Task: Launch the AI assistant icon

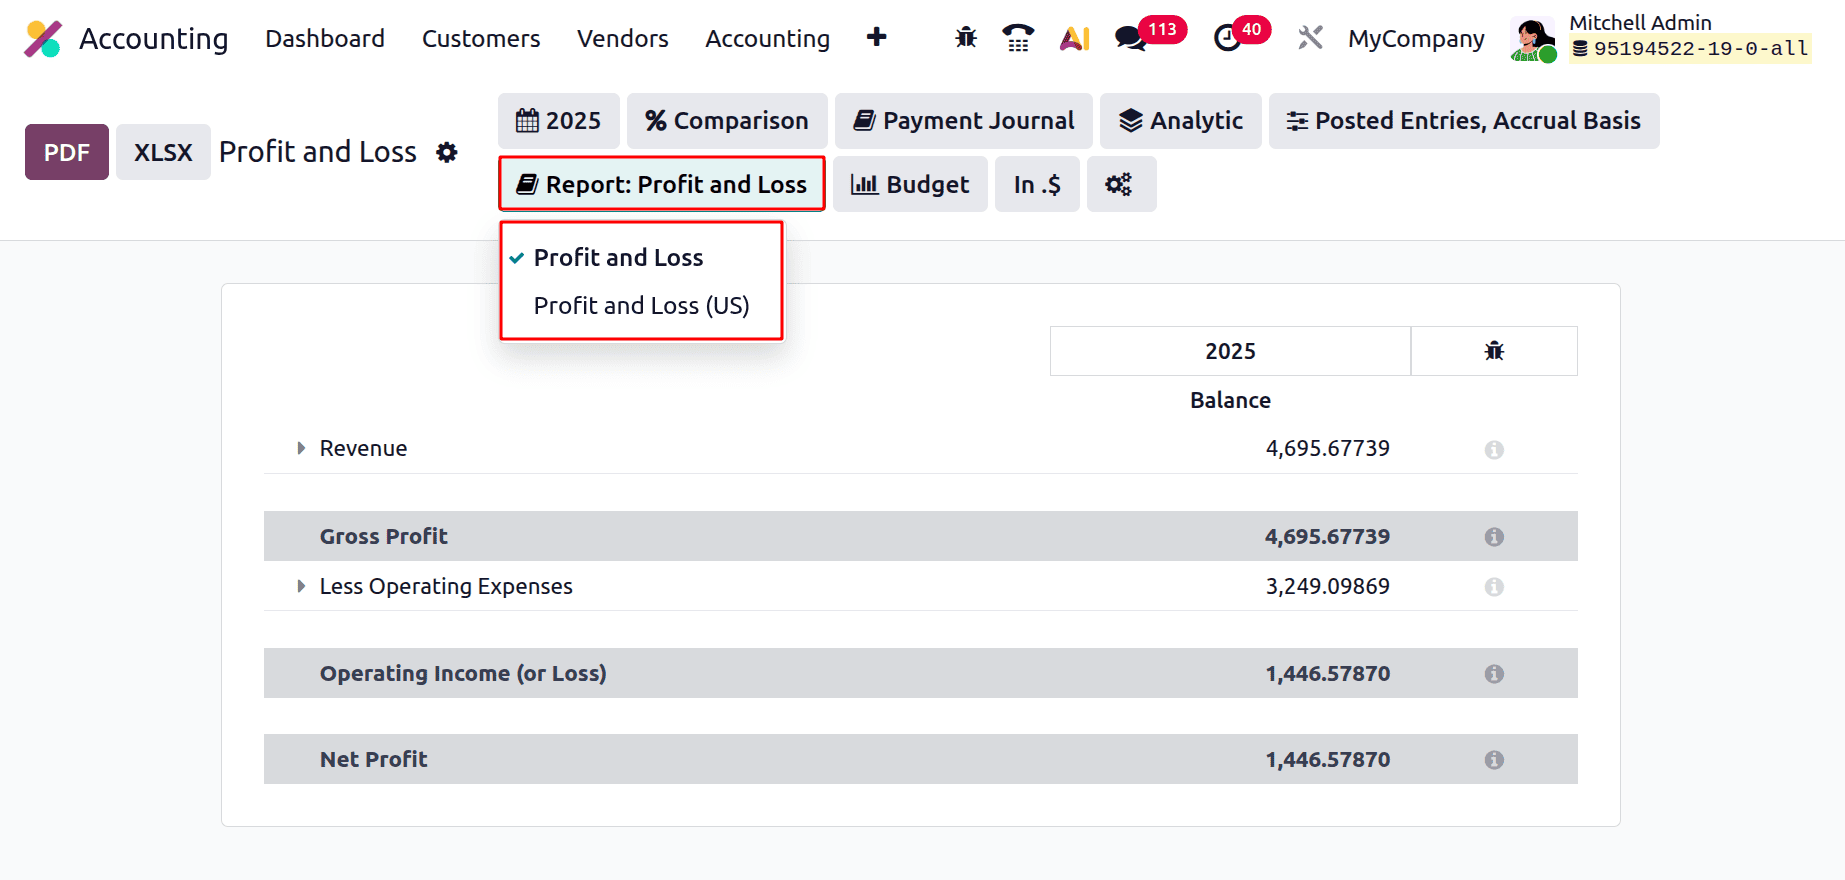Action: (x=1075, y=38)
